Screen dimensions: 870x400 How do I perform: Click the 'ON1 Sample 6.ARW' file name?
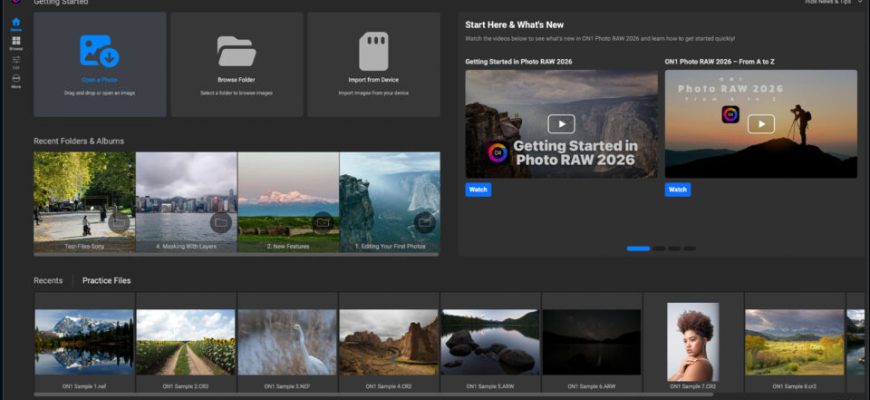click(x=592, y=386)
